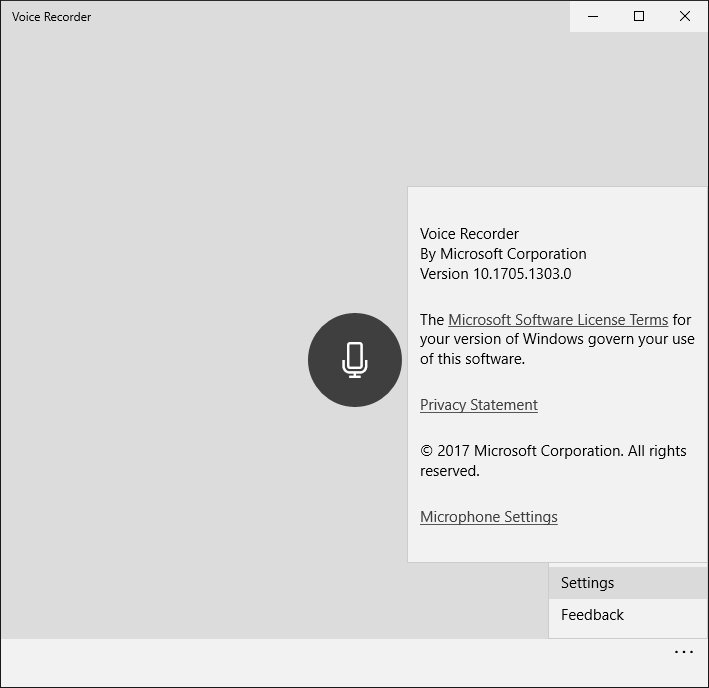Close the Voice Recorder window
709x688 pixels.
coord(685,16)
